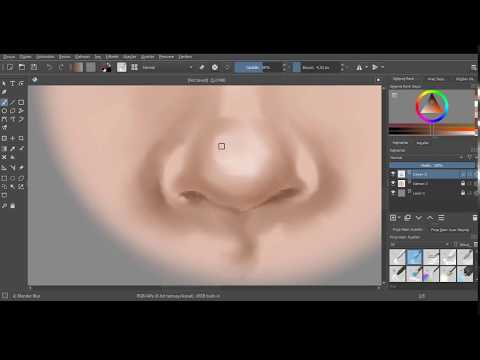Select the Text tool in toolbox
This screenshot has height=360, width=480.
(x=12, y=83)
